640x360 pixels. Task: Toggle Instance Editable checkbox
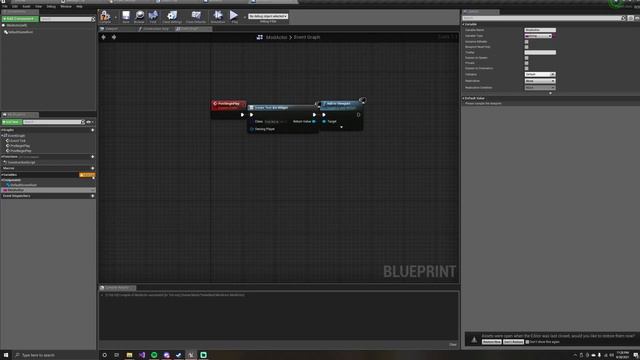click(527, 42)
